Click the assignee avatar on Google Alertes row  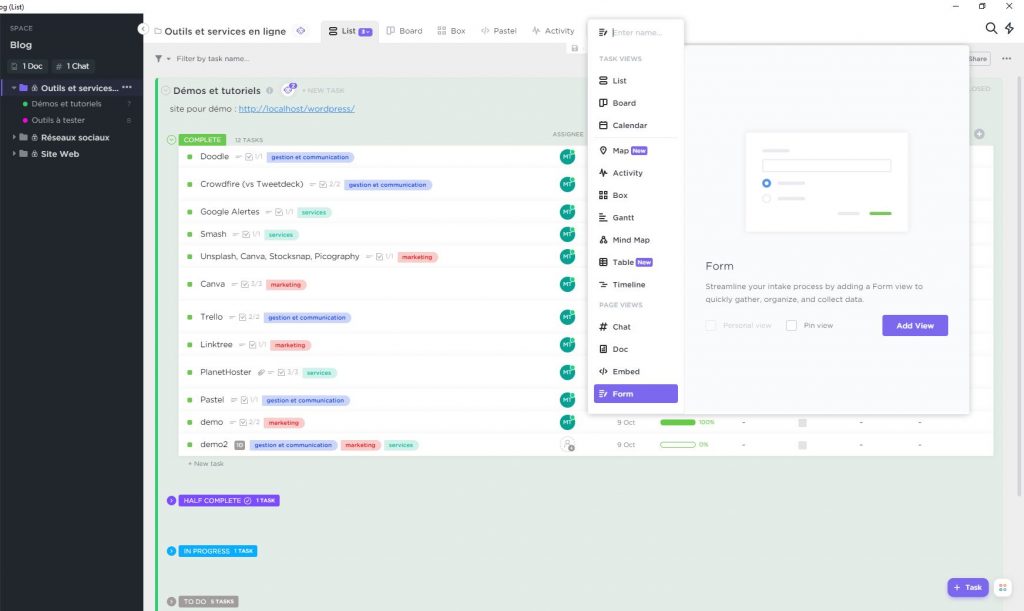click(x=567, y=212)
